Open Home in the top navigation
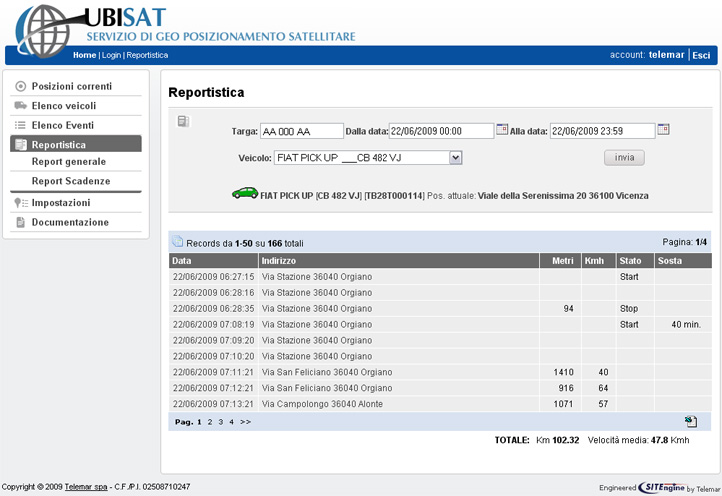 coord(84,55)
